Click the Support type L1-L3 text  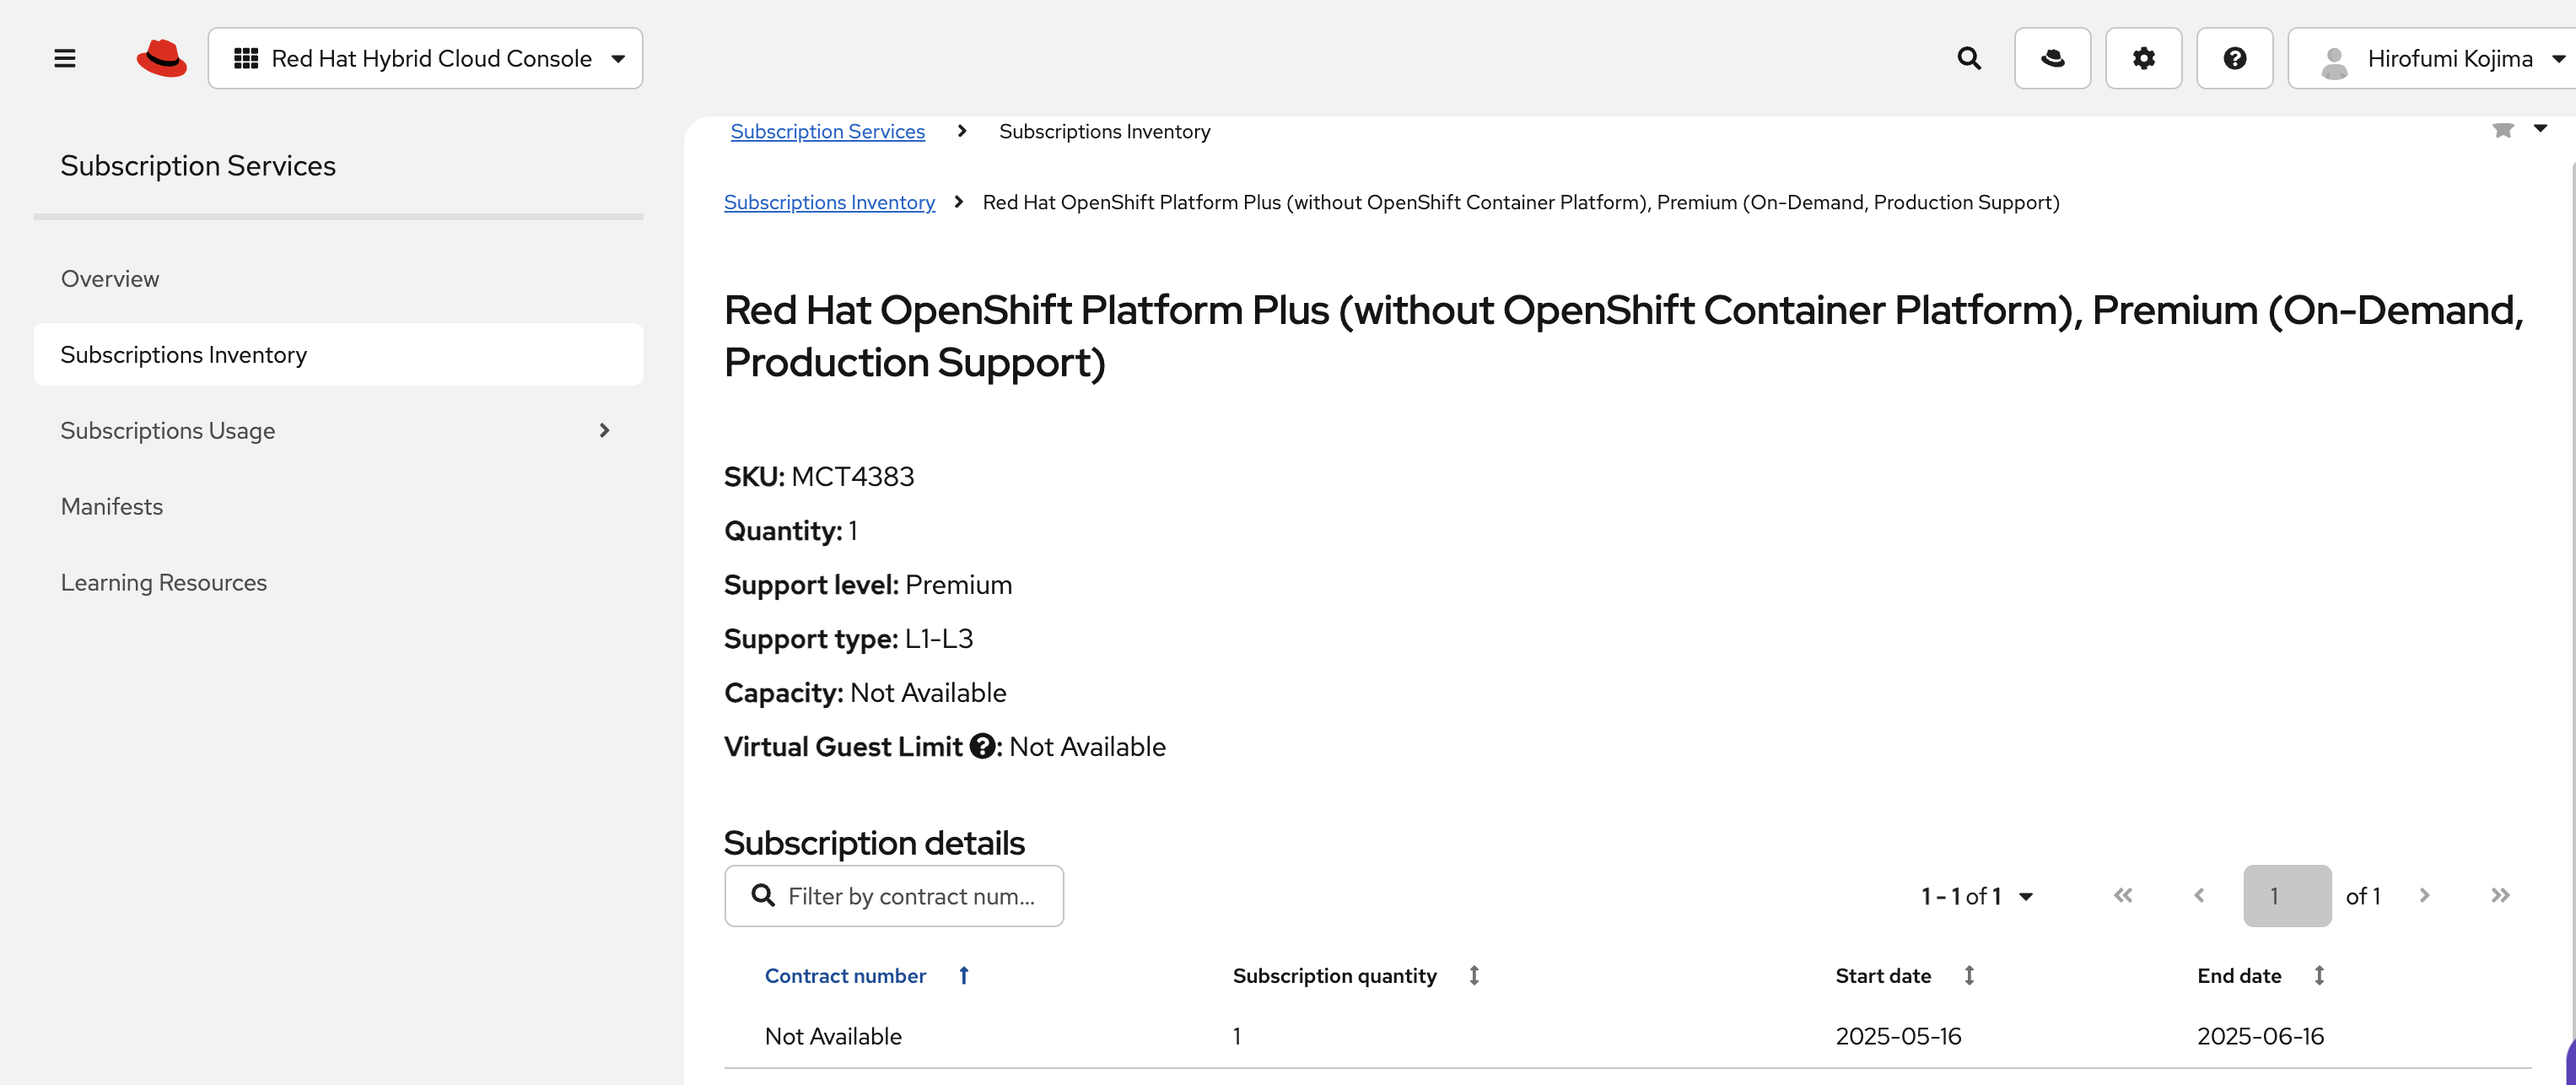pyautogui.click(x=848, y=638)
